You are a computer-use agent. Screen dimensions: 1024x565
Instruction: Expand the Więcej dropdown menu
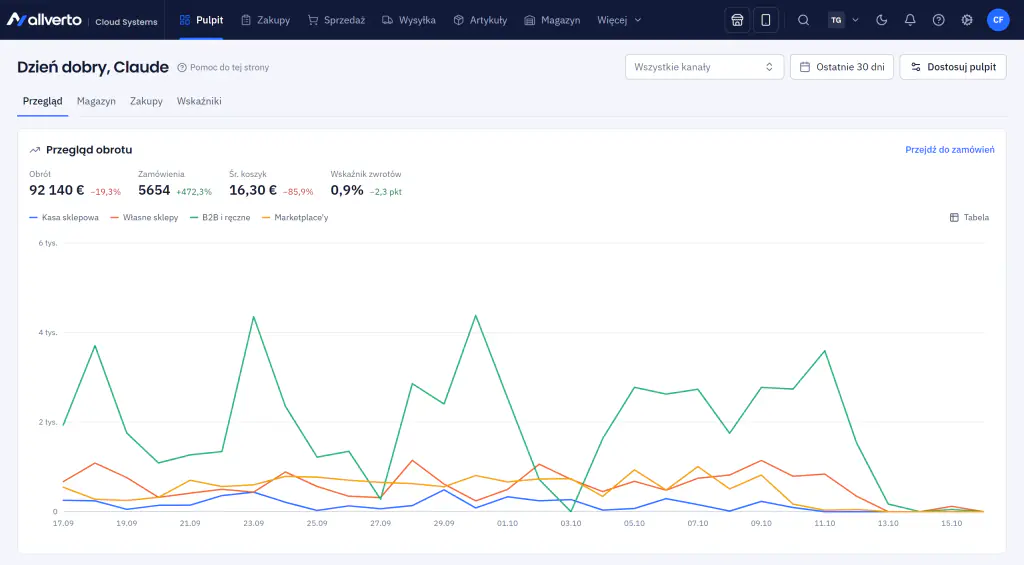619,20
